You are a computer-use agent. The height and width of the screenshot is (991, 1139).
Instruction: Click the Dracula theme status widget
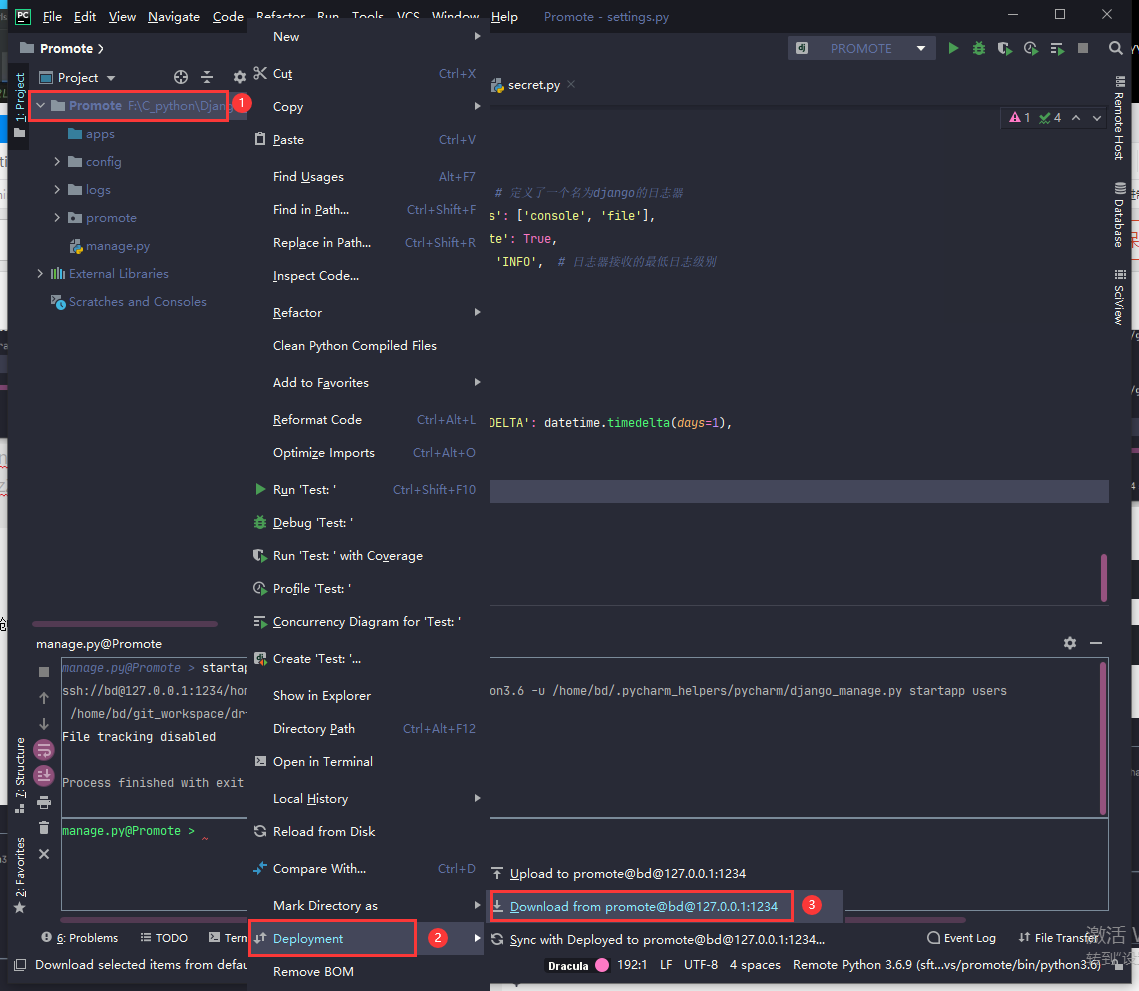[x=568, y=966]
